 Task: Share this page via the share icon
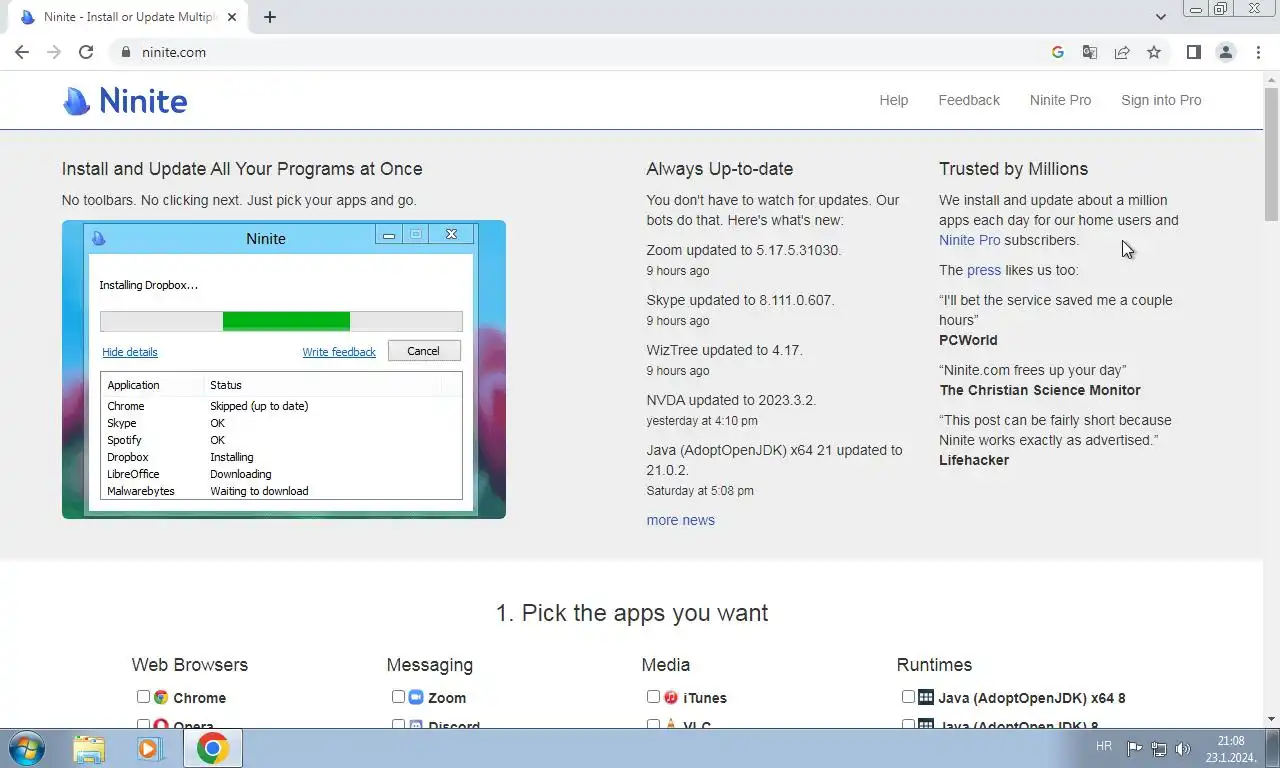pyautogui.click(x=1122, y=52)
